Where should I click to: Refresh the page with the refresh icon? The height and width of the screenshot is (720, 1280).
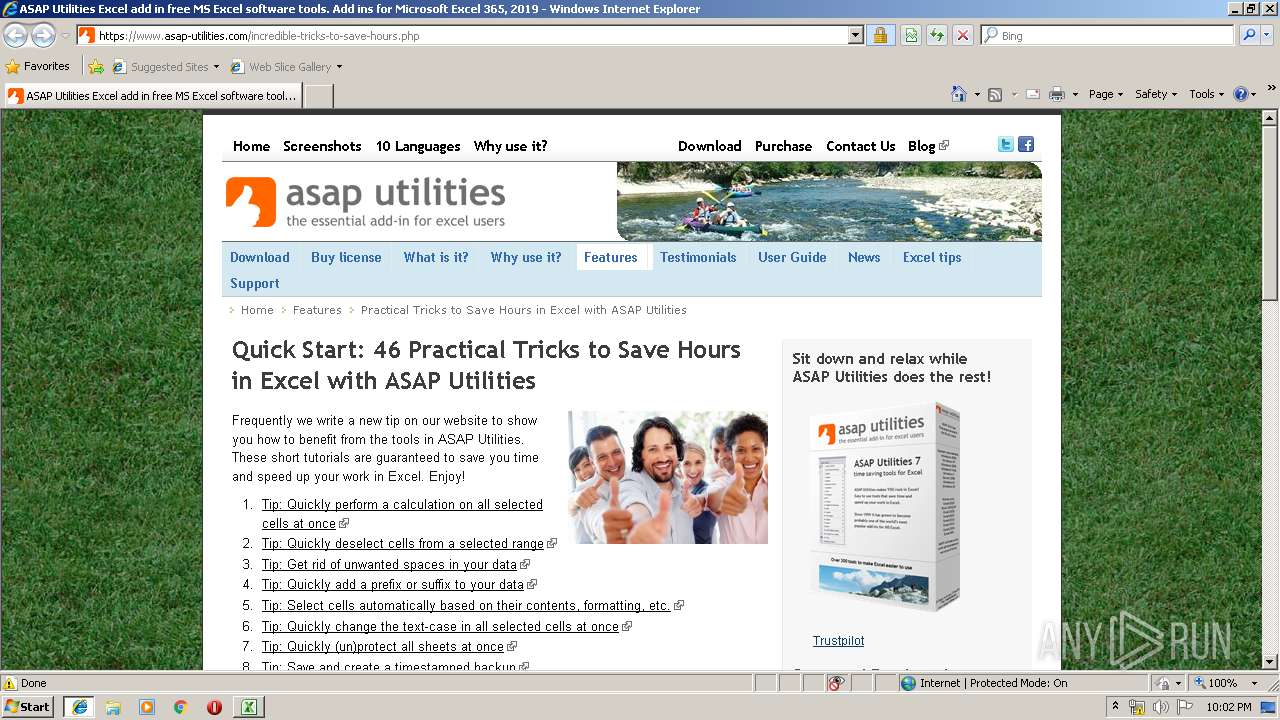click(x=937, y=35)
